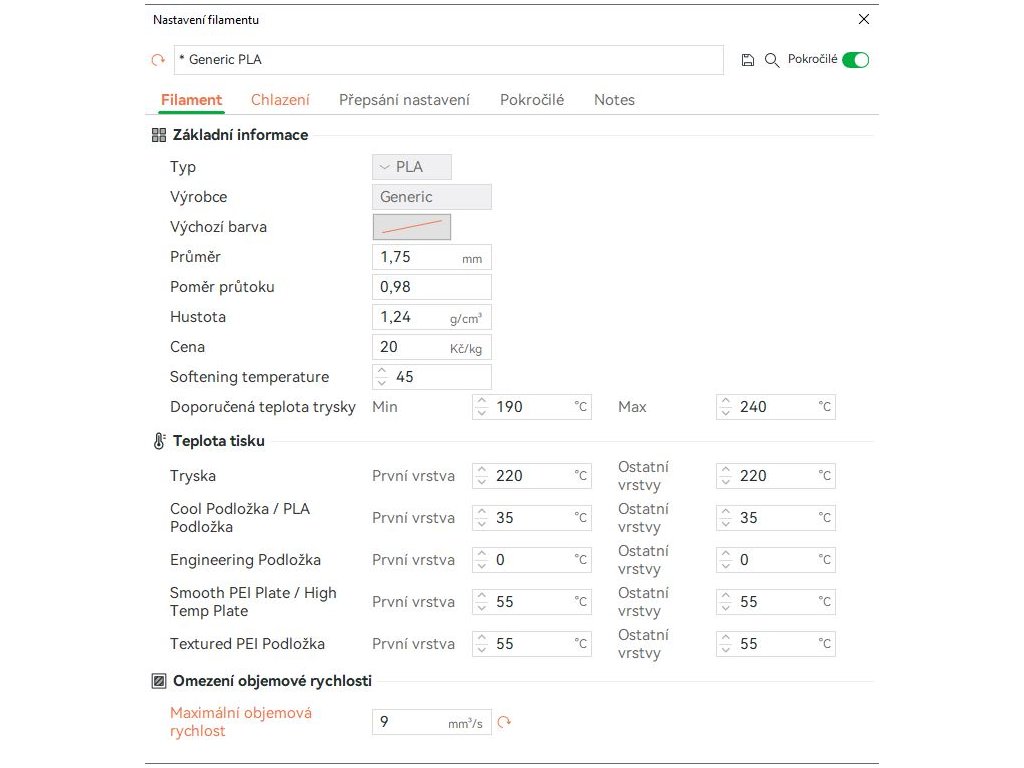Viewport: 1024px width, 768px height.
Task: Click the search magnifier icon
Action: (772, 60)
